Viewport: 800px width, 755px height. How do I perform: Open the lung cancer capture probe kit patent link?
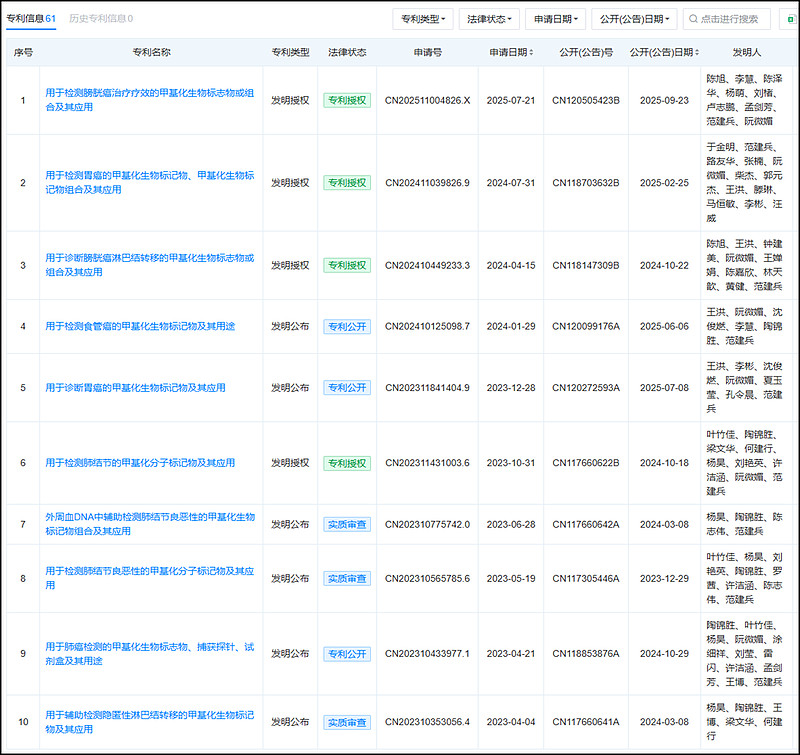[150, 654]
